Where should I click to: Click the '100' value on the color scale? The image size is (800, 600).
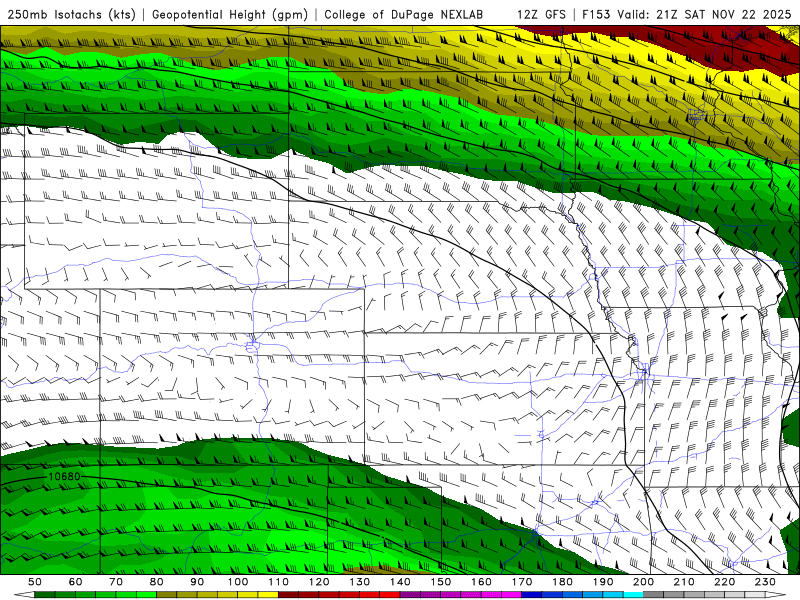click(x=238, y=582)
